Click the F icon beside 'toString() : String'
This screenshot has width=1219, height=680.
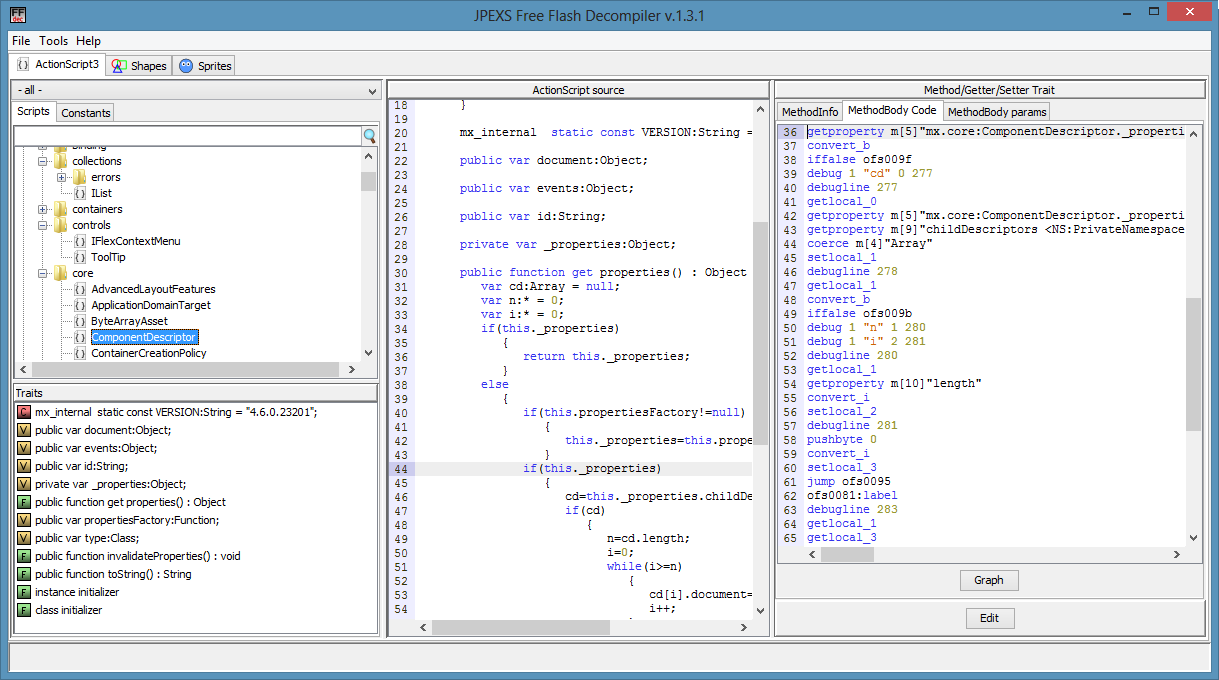click(24, 574)
